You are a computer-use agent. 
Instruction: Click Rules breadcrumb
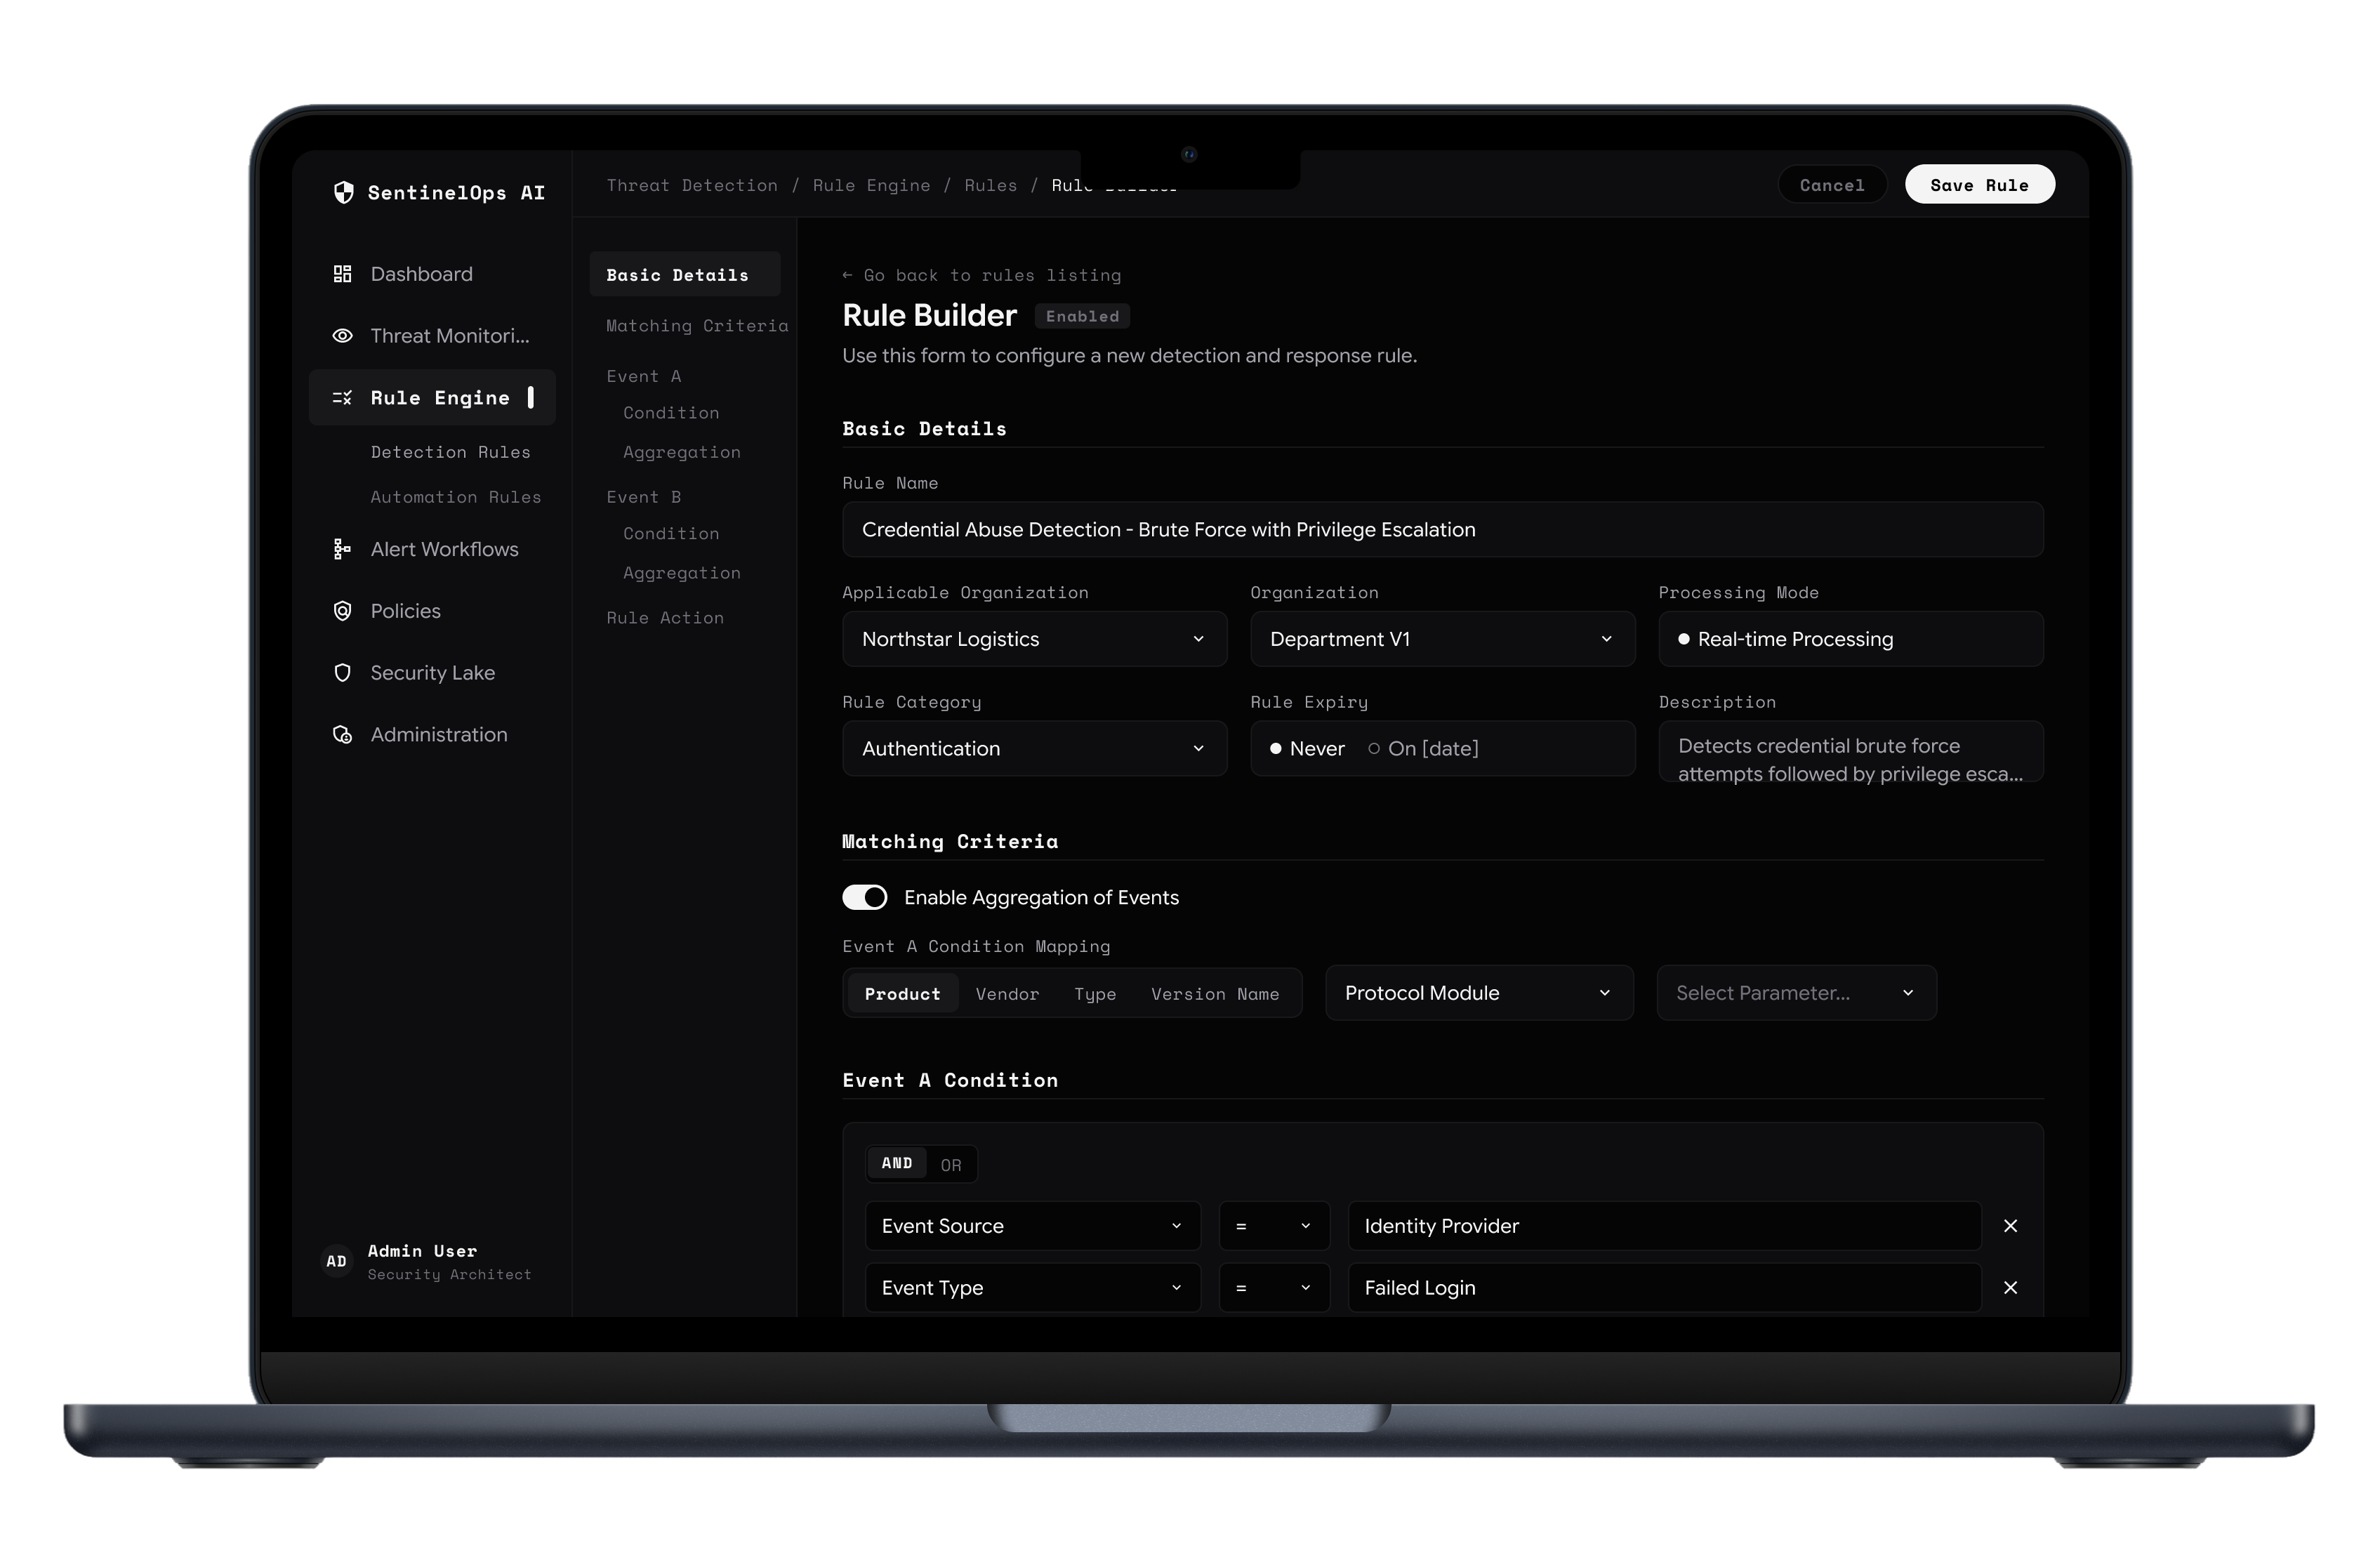tap(990, 185)
